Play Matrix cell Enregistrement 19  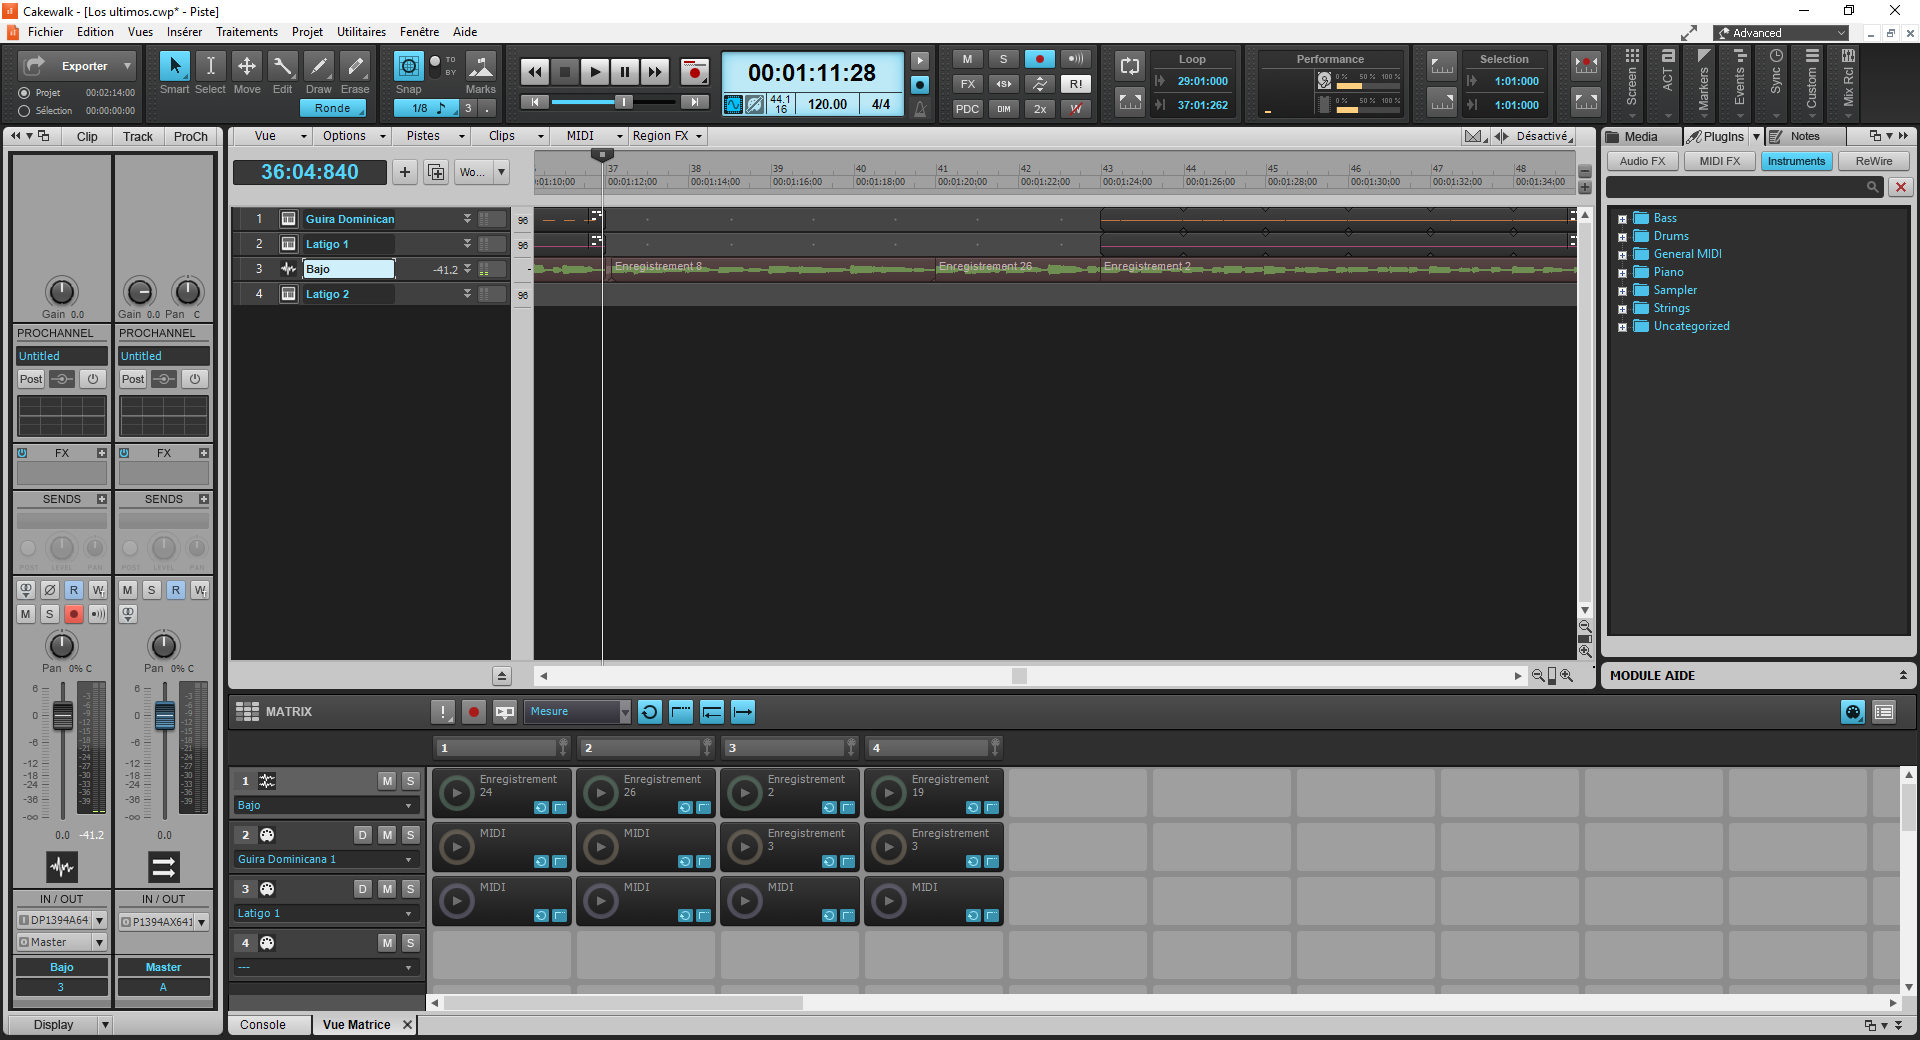[889, 793]
